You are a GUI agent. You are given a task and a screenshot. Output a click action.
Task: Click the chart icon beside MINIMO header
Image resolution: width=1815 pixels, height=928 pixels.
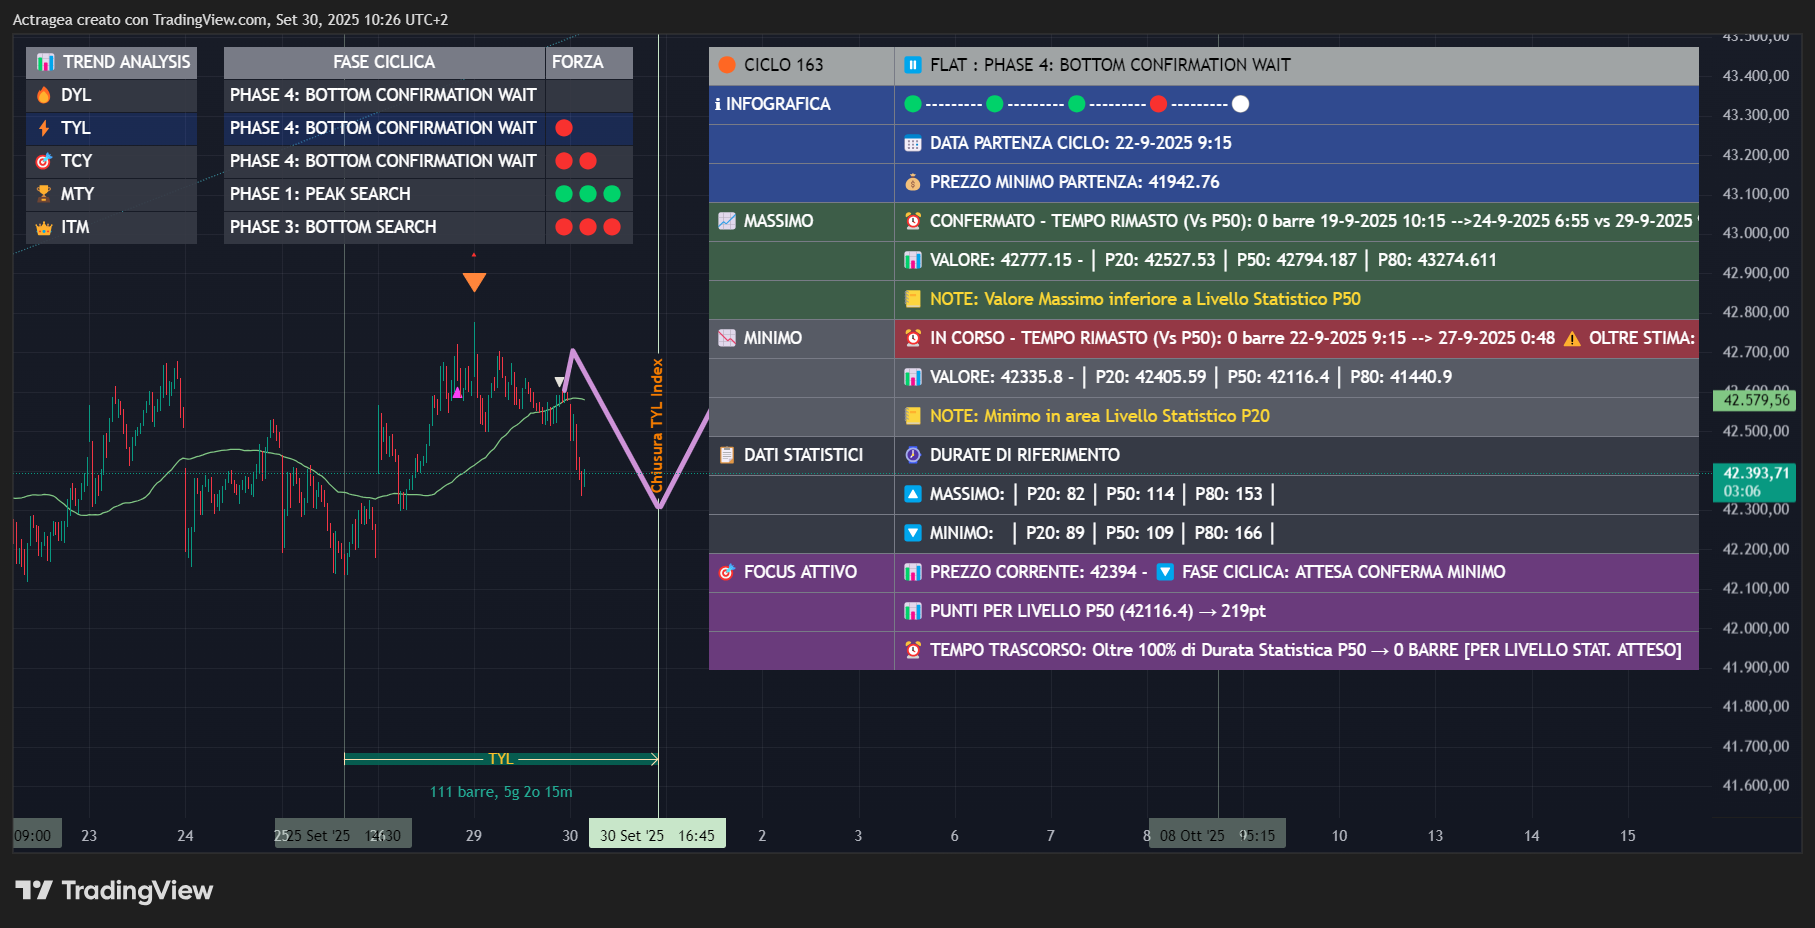tap(727, 338)
